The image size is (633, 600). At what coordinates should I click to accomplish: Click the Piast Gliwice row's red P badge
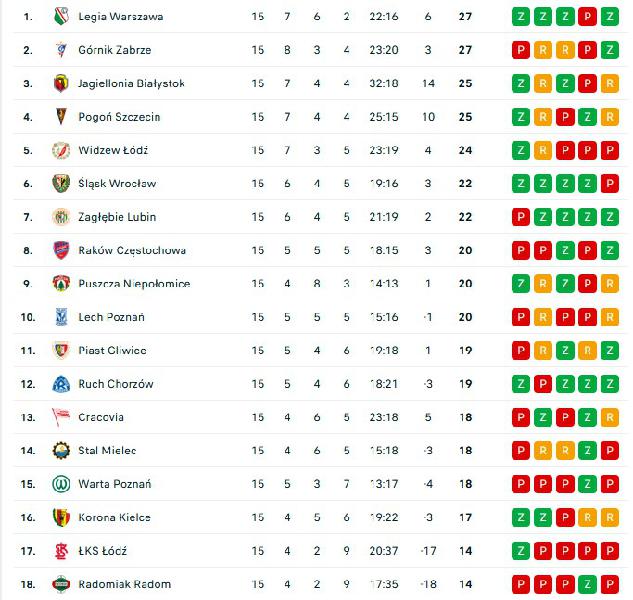click(520, 351)
